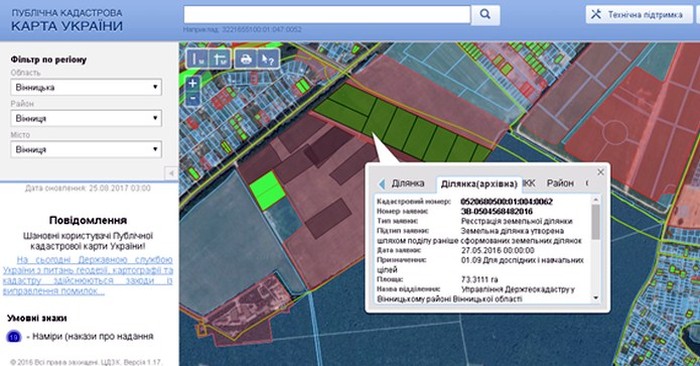Click left arrow to show previous popup tabs
This screenshot has height=366, width=700.
point(382,183)
